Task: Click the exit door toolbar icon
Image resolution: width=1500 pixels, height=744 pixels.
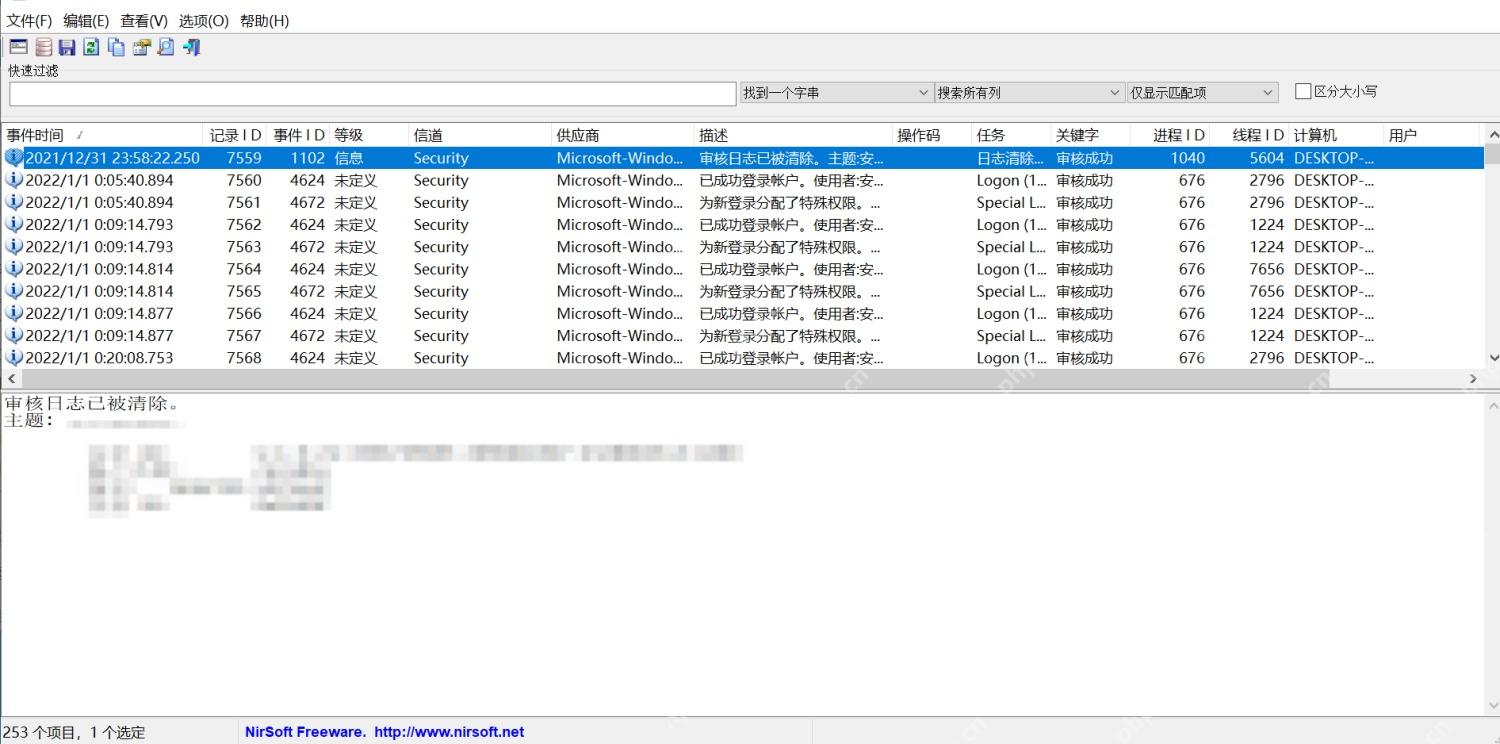Action: [x=192, y=47]
